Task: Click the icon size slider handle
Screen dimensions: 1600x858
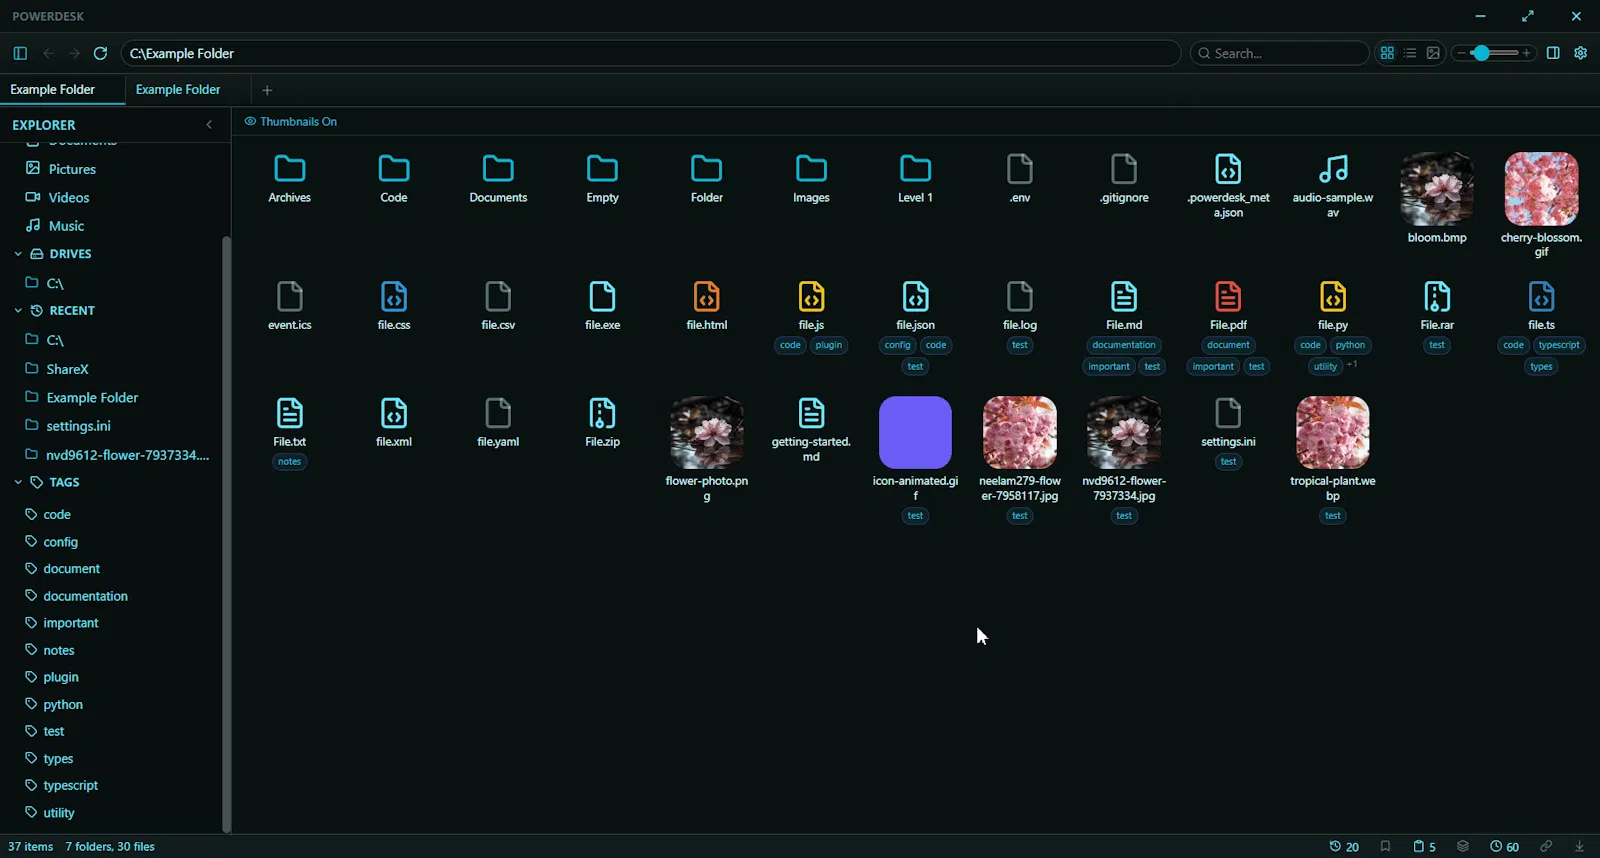Action: point(1481,53)
